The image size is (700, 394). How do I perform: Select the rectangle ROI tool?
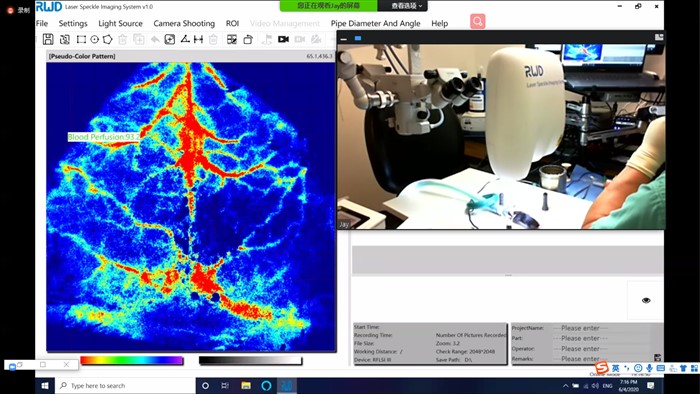(x=81, y=39)
